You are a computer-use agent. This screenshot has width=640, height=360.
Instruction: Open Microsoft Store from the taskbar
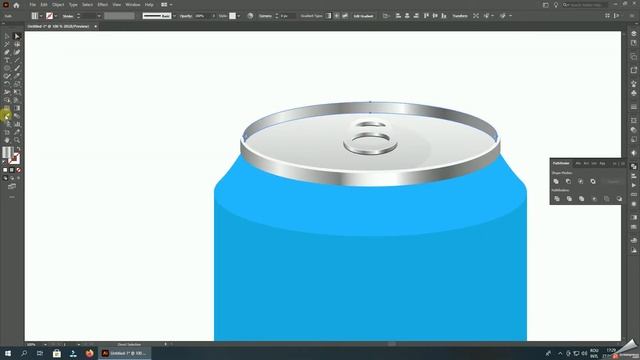click(x=57, y=353)
